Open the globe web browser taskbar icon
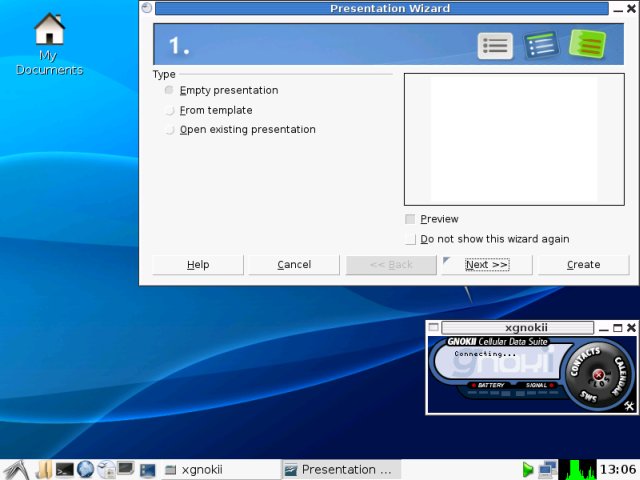 click(x=86, y=469)
